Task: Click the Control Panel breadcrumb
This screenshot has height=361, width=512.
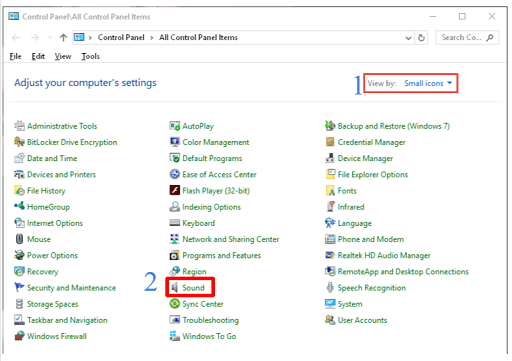Action: [121, 37]
